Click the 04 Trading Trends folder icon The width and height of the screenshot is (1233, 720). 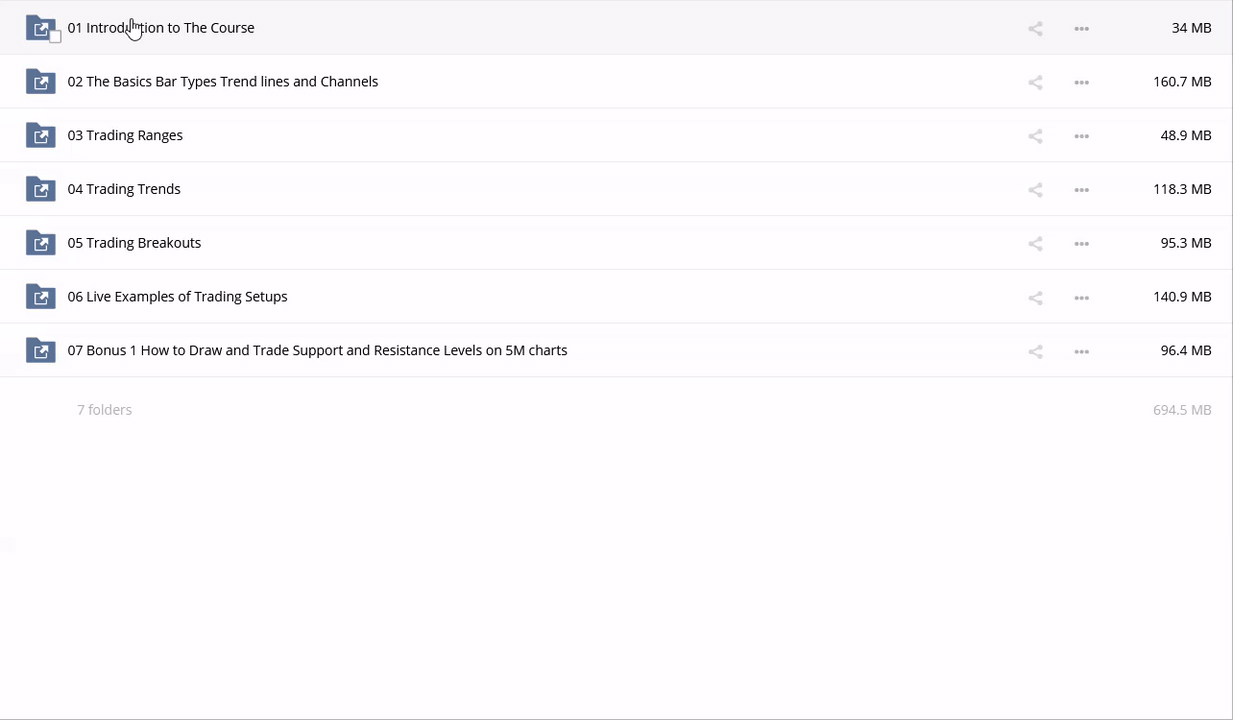pos(40,189)
